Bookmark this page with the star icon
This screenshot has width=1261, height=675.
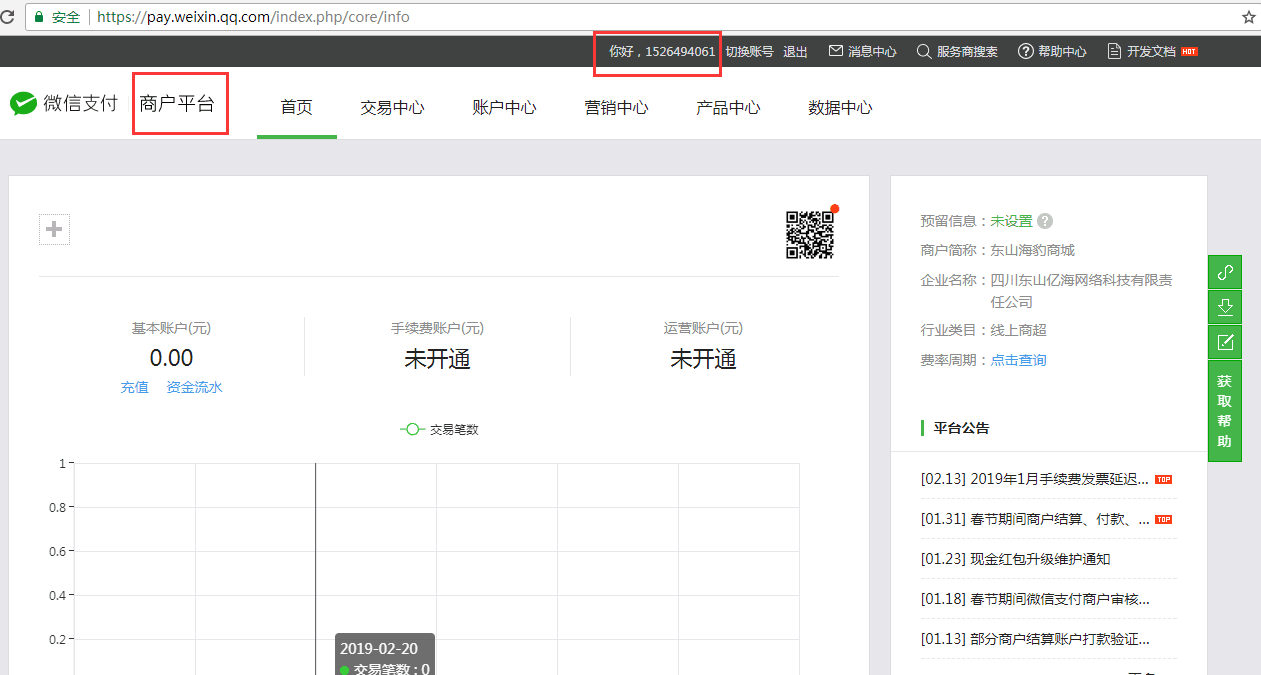point(1249,17)
